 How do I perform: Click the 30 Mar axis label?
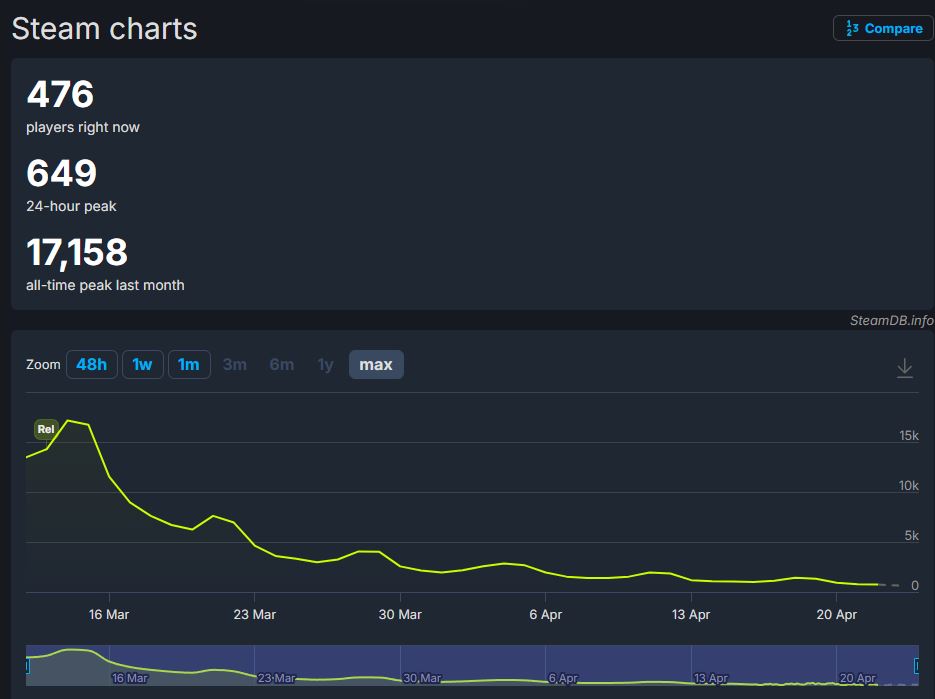(x=400, y=614)
